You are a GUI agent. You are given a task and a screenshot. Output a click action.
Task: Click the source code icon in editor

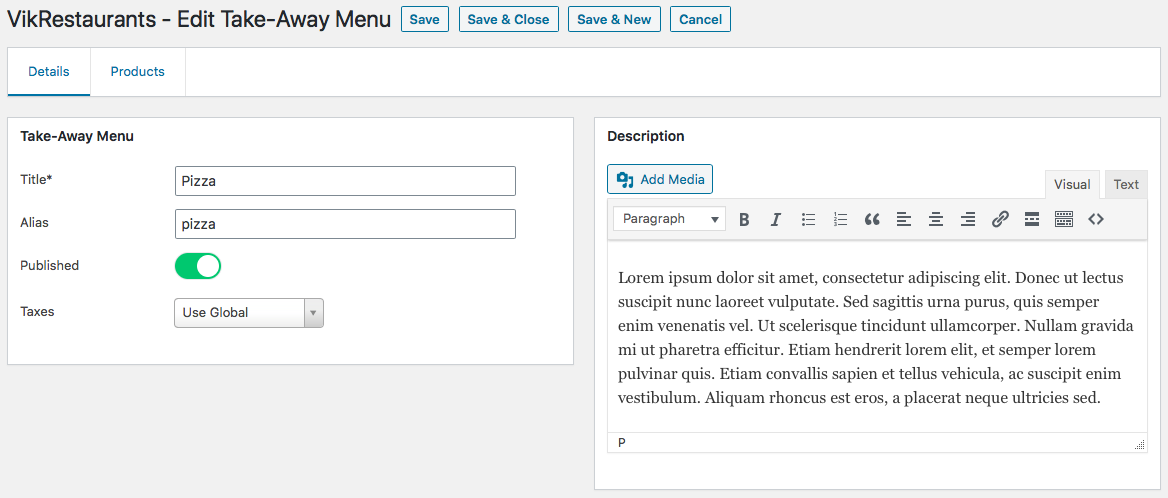tap(1096, 219)
